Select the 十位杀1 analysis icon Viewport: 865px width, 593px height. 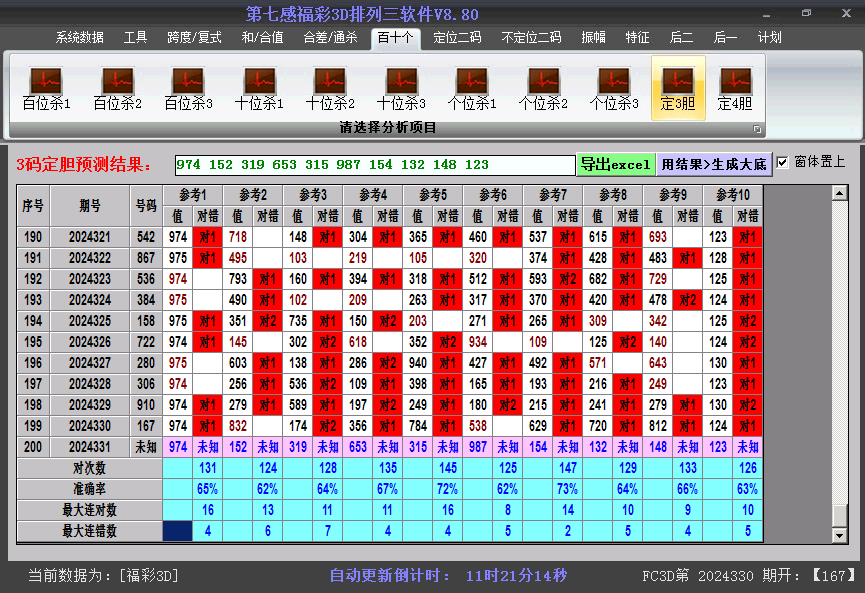[x=259, y=89]
